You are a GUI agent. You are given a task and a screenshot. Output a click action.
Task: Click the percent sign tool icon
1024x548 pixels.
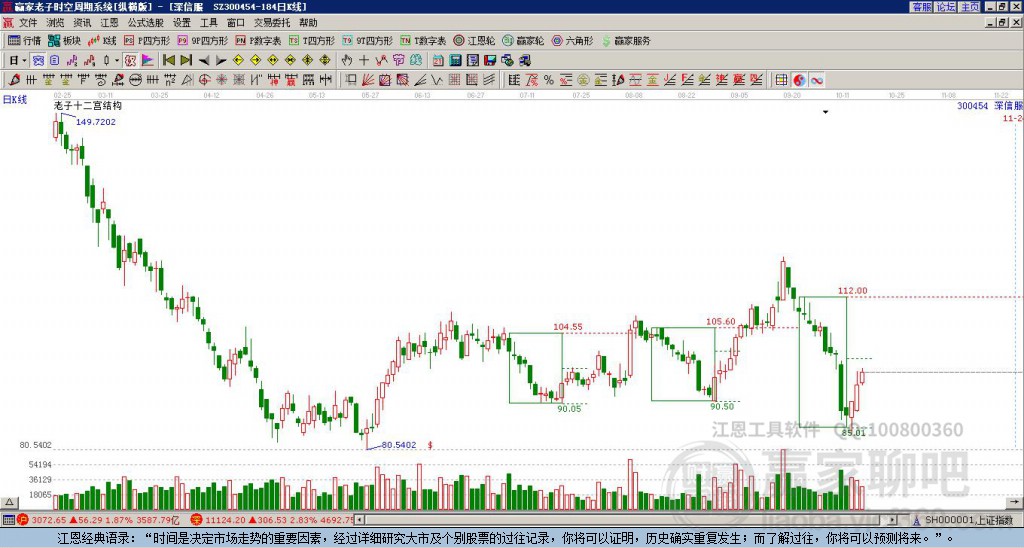(549, 80)
